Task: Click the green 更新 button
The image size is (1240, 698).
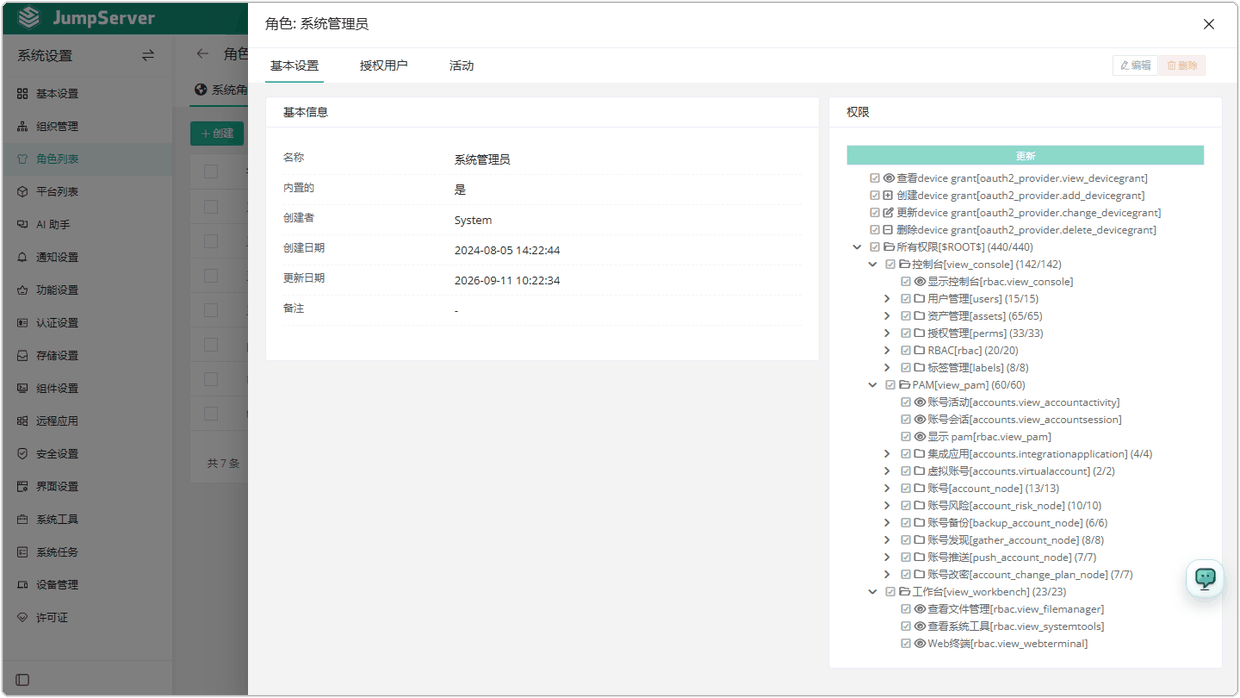Action: tap(1025, 156)
